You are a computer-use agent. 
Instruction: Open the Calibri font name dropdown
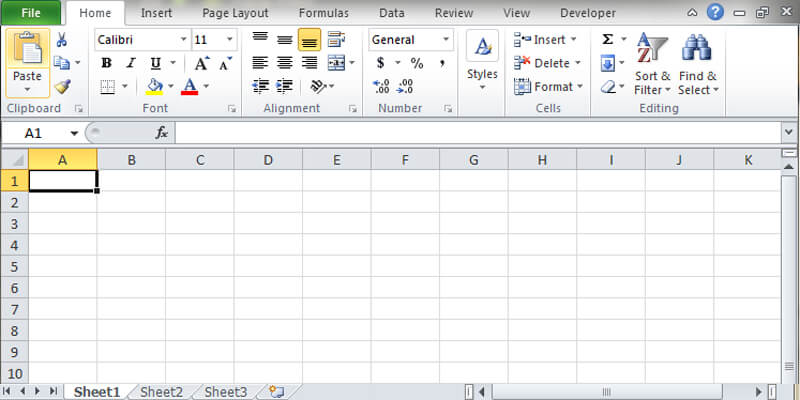click(x=183, y=40)
